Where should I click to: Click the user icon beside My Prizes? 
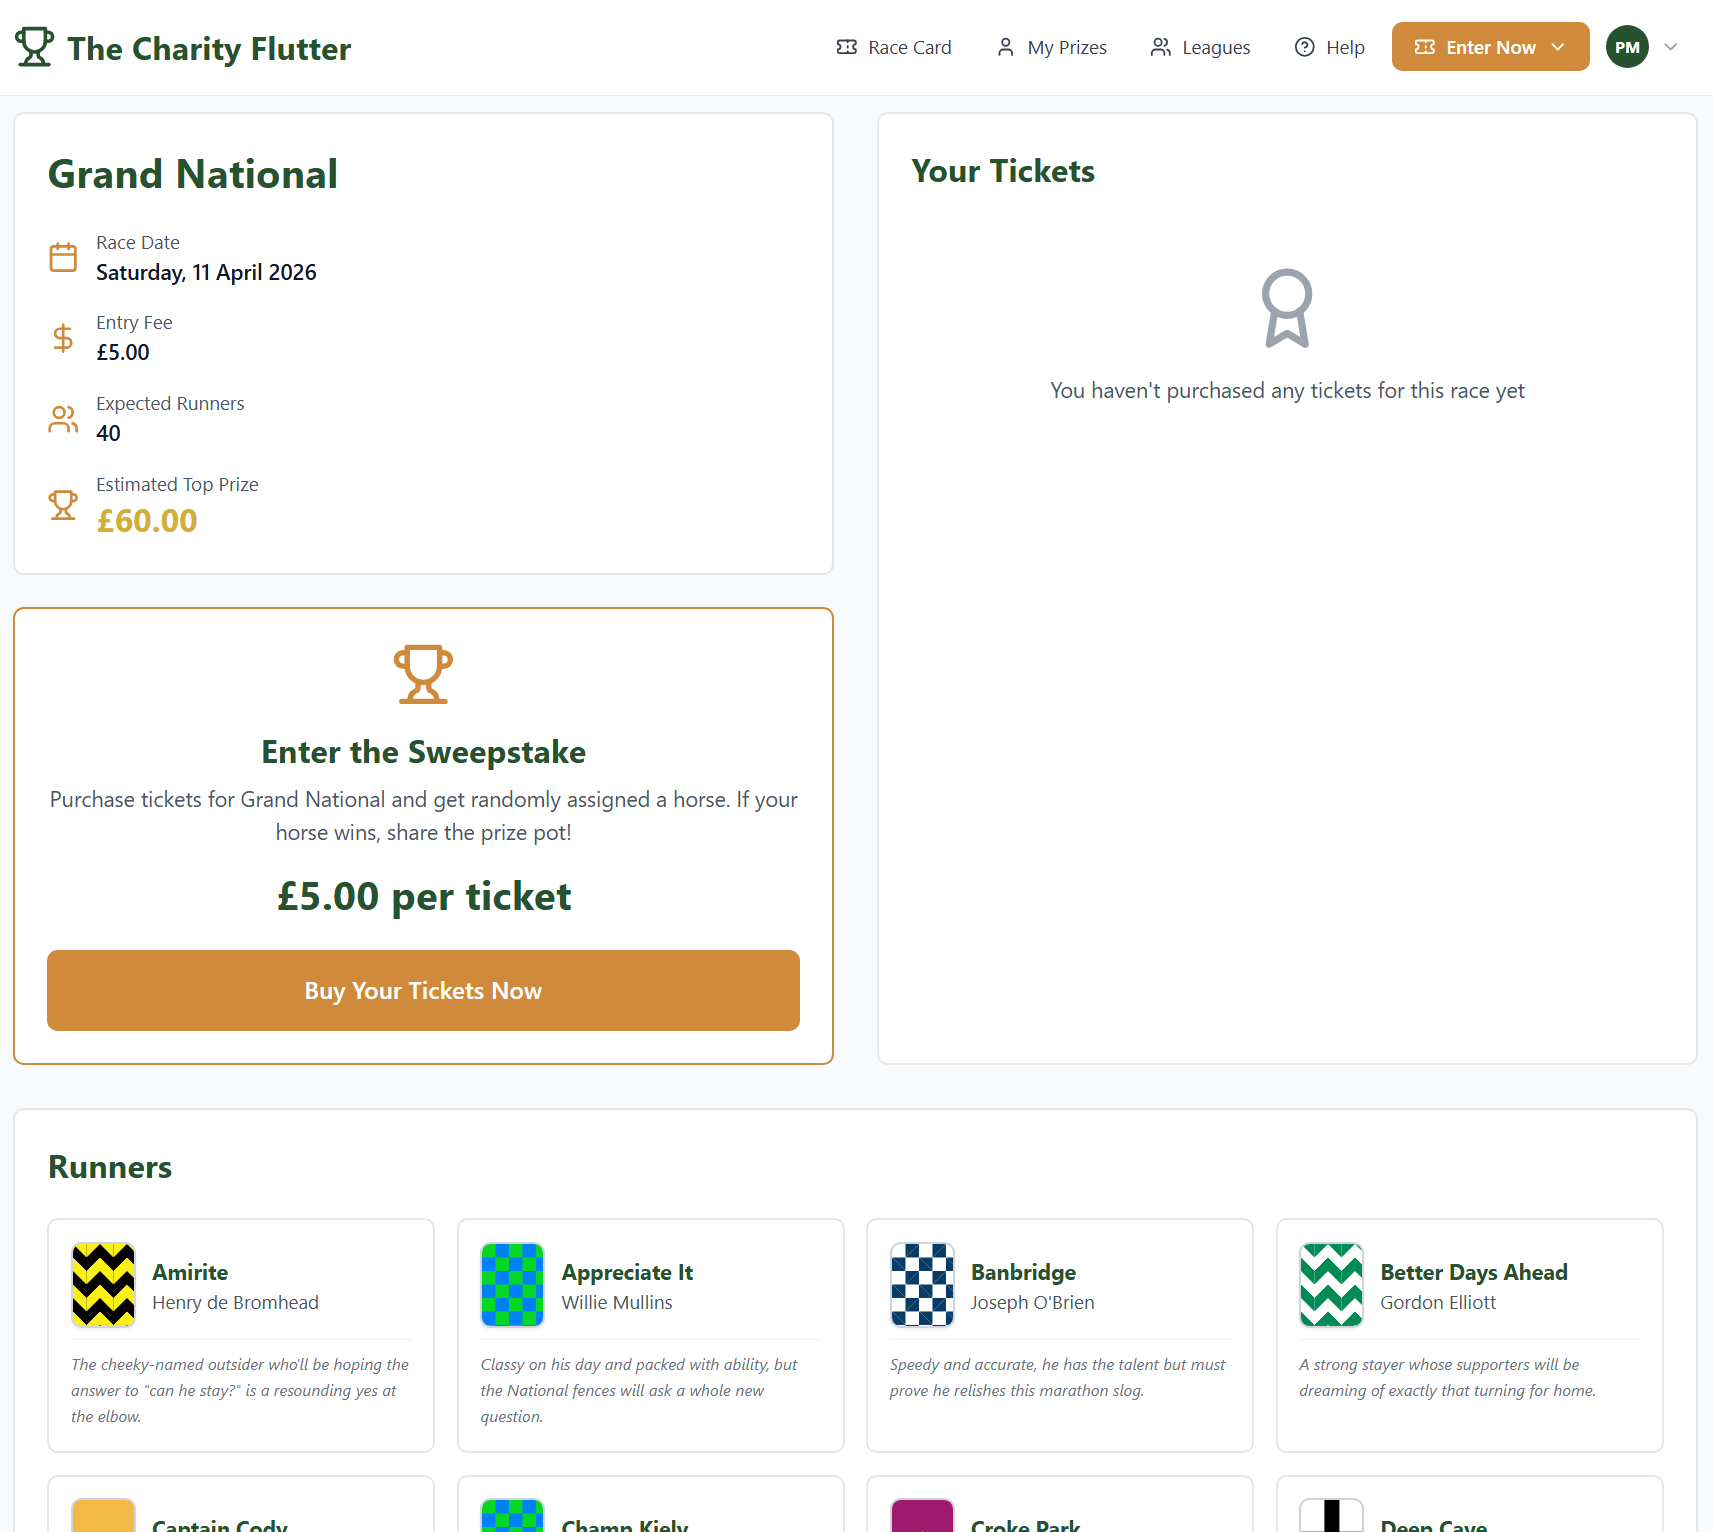click(1005, 46)
